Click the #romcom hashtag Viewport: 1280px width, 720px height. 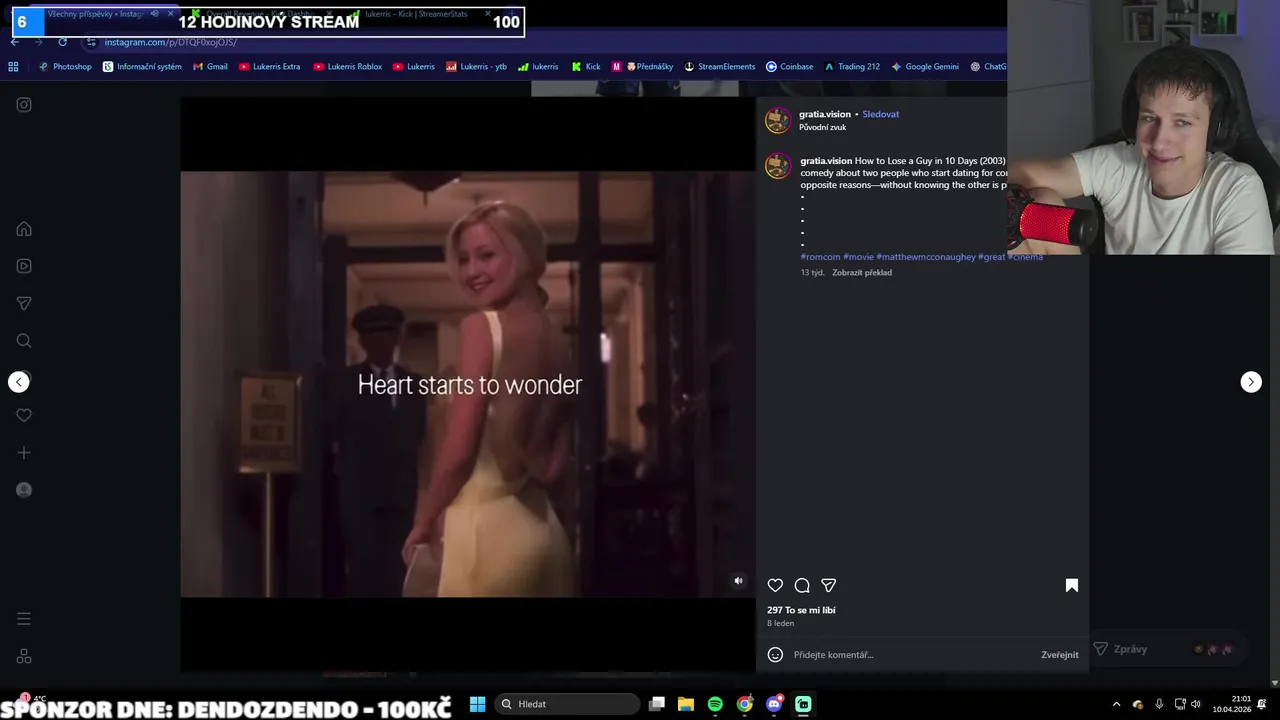(820, 257)
